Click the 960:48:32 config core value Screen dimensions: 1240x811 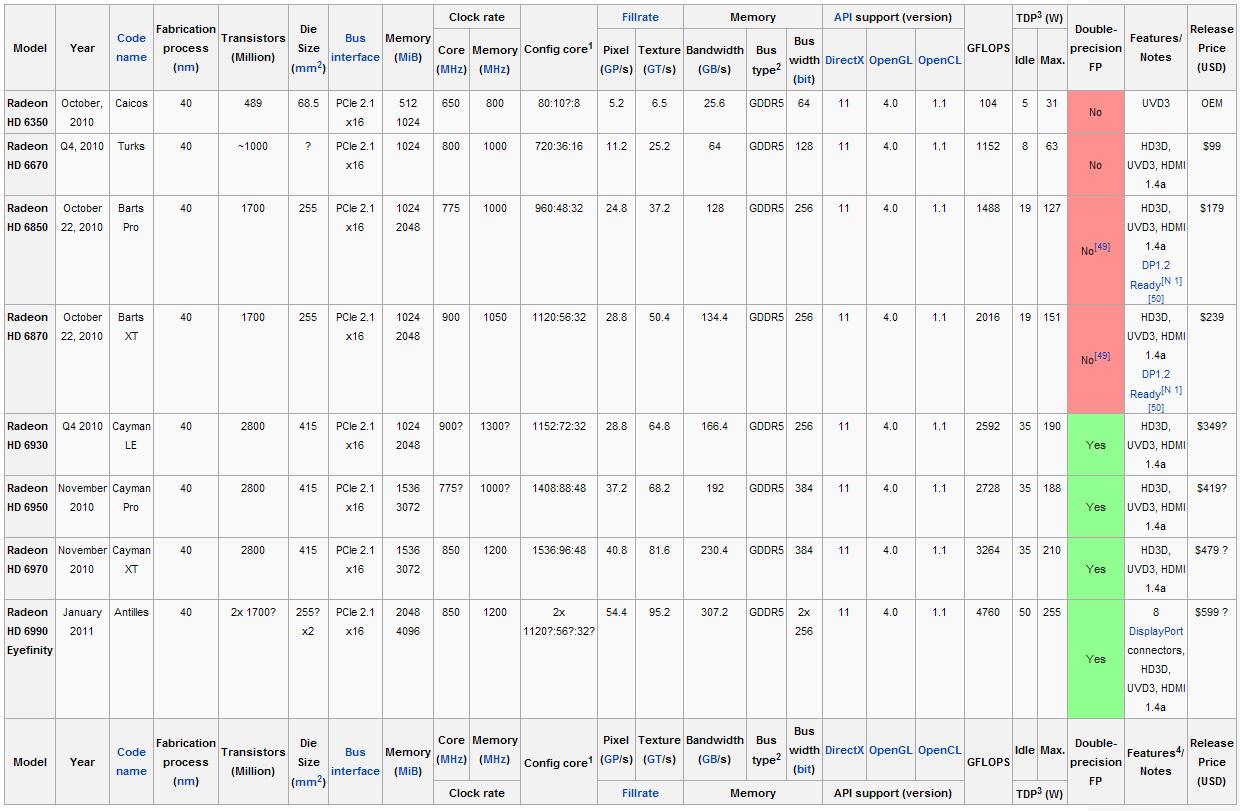[x=558, y=209]
